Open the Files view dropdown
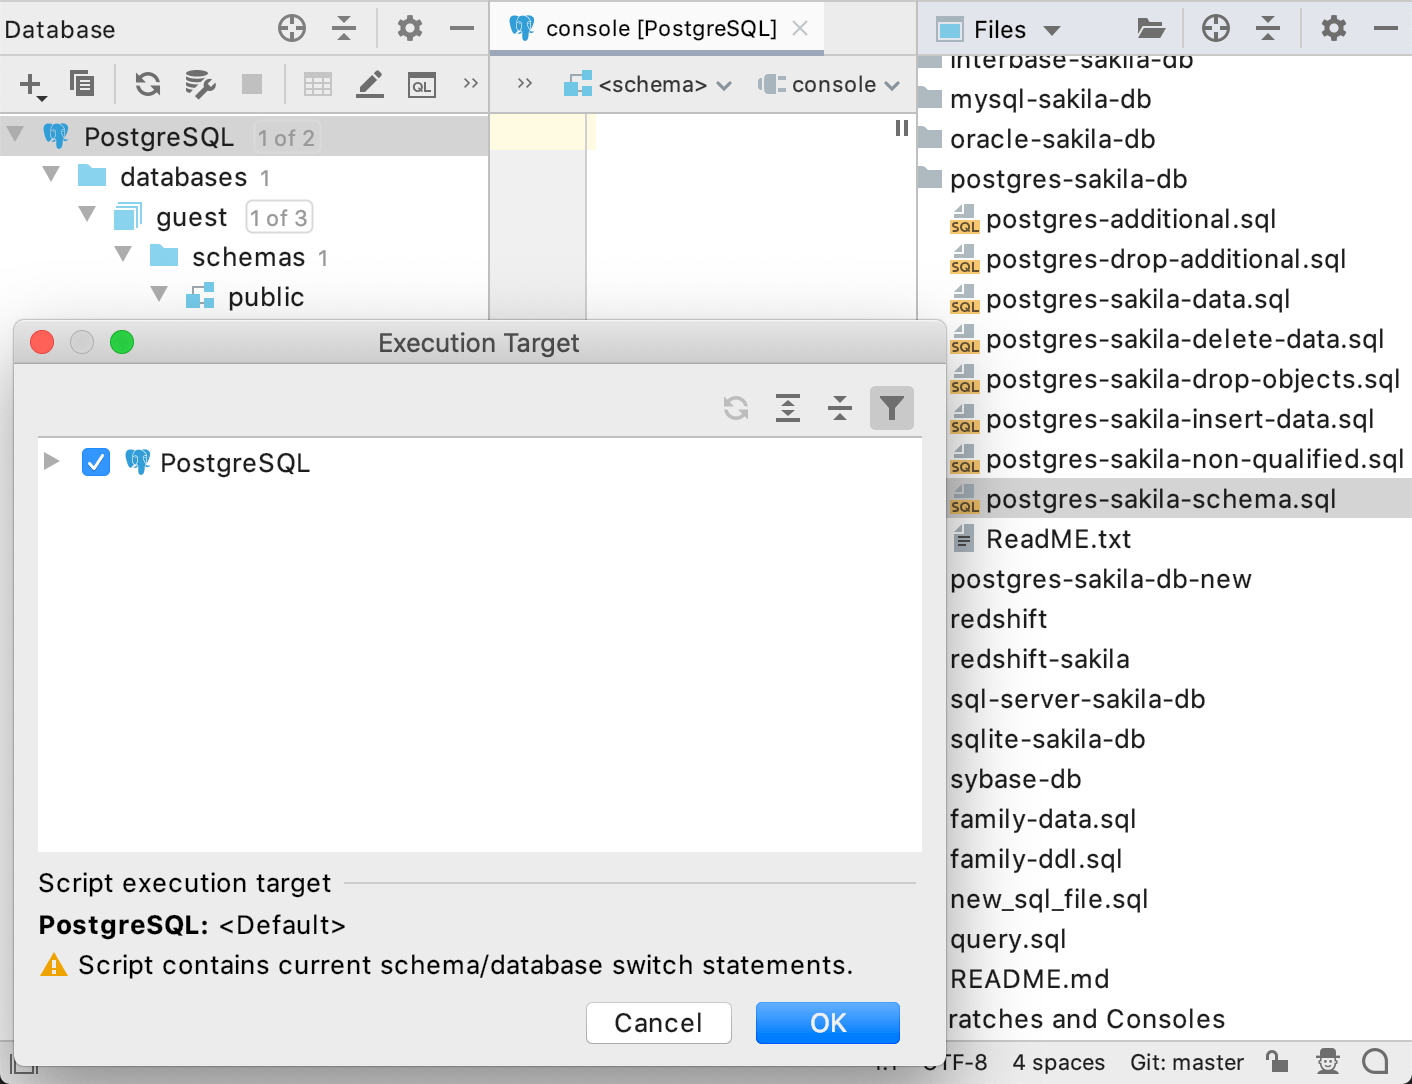 click(x=1051, y=30)
